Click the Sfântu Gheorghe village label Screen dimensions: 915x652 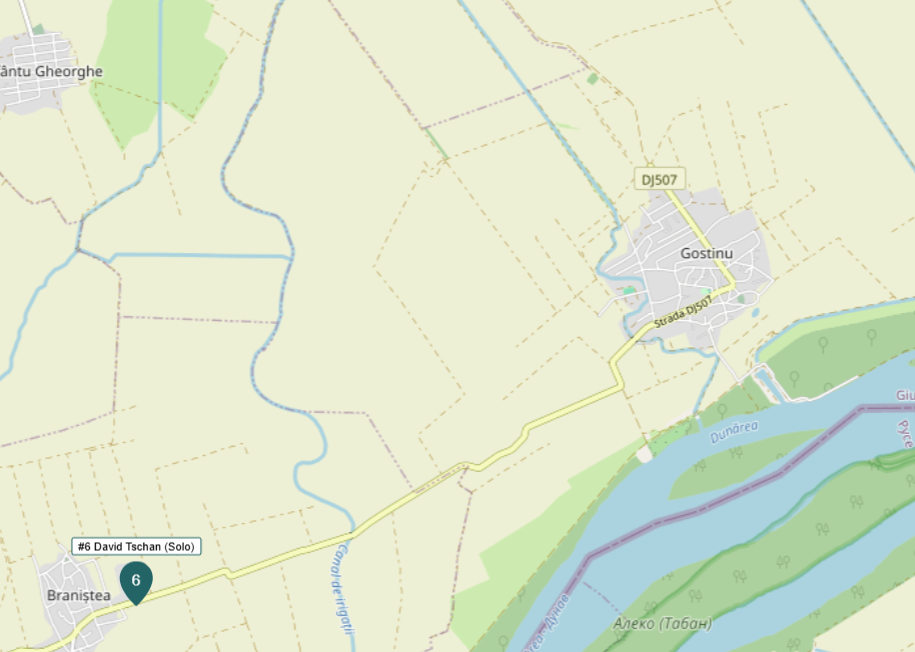pos(50,71)
